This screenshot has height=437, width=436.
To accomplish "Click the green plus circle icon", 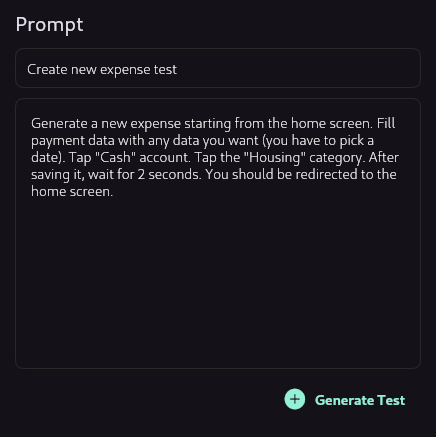I will tap(295, 399).
